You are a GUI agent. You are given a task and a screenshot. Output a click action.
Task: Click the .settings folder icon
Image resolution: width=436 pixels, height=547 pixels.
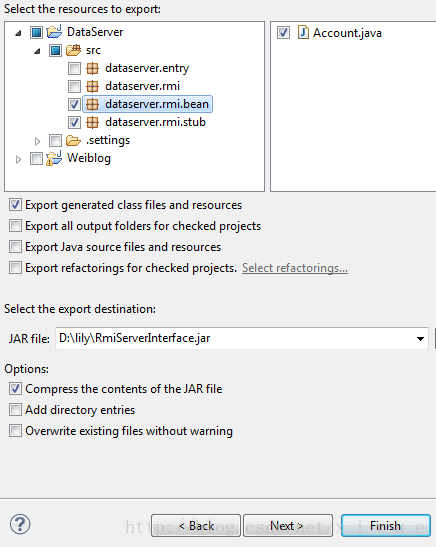[x=73, y=140]
